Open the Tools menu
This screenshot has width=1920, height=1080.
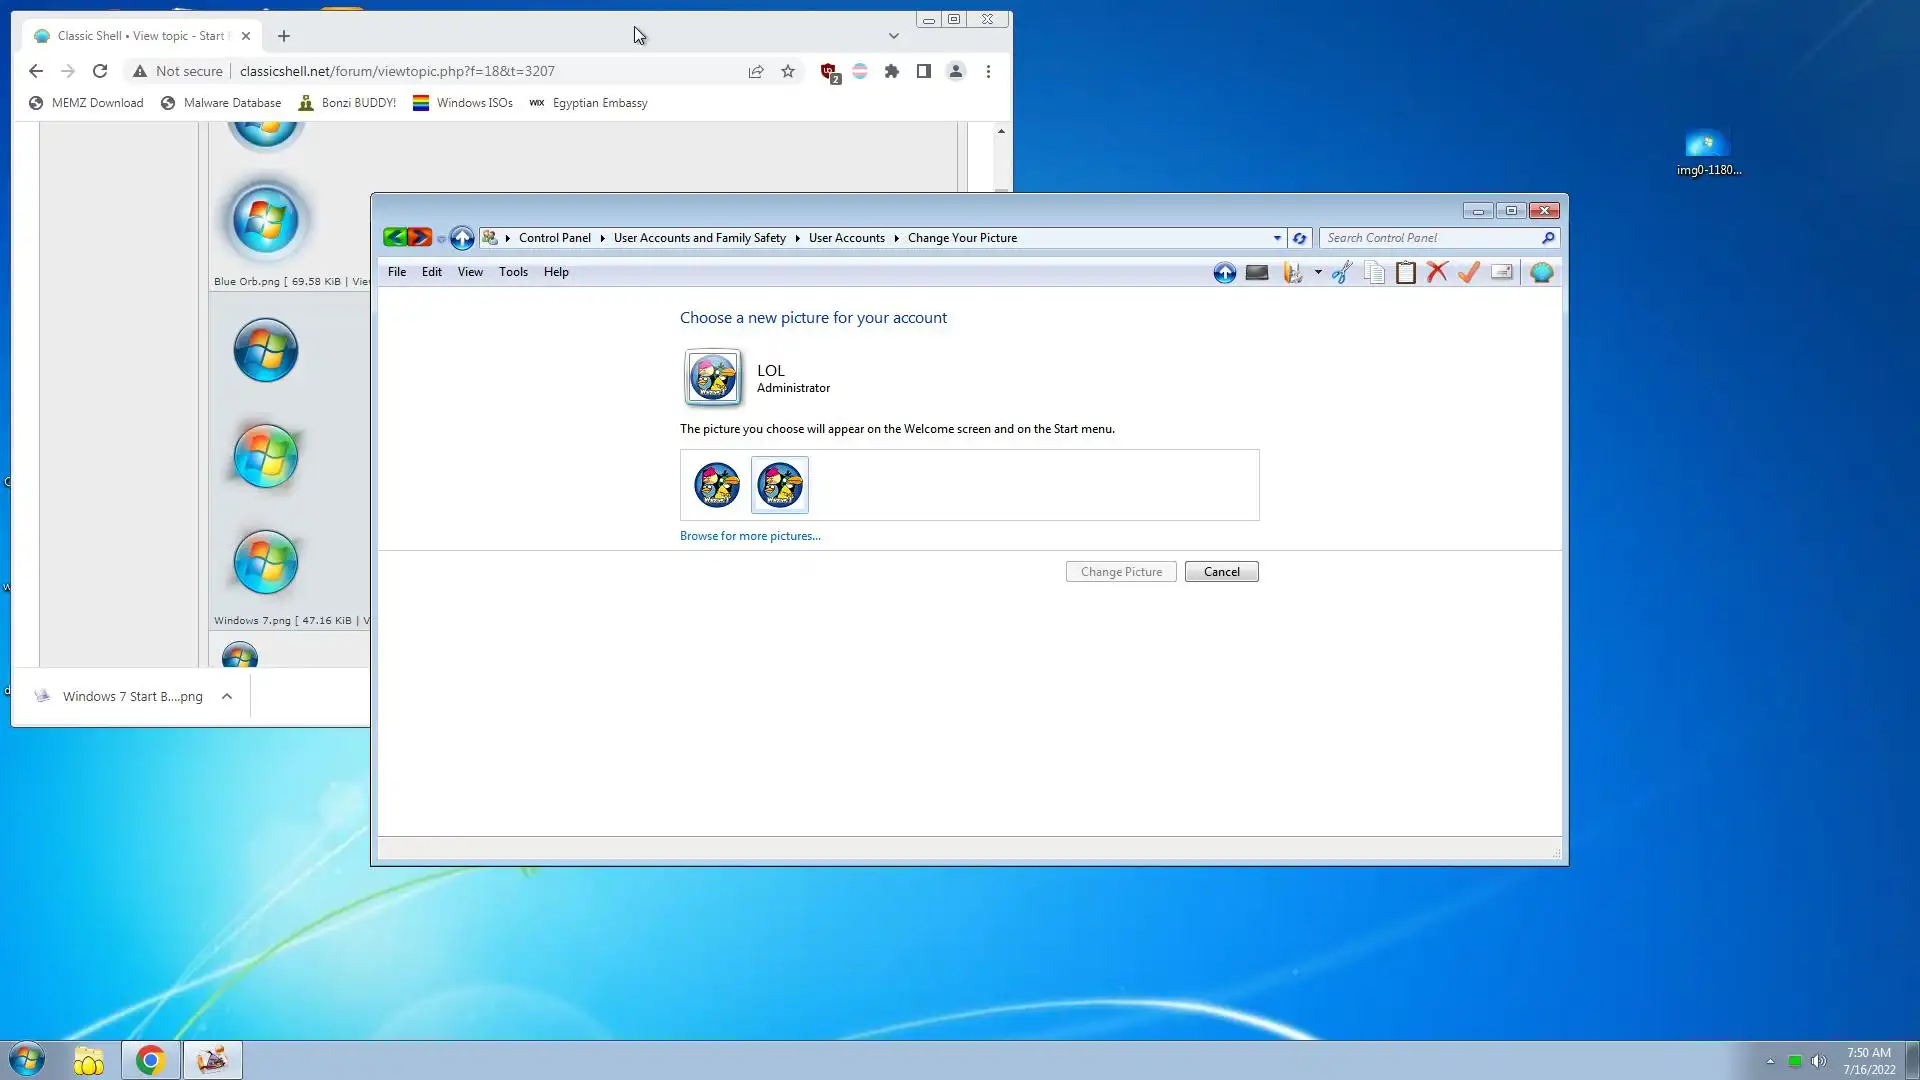point(513,272)
